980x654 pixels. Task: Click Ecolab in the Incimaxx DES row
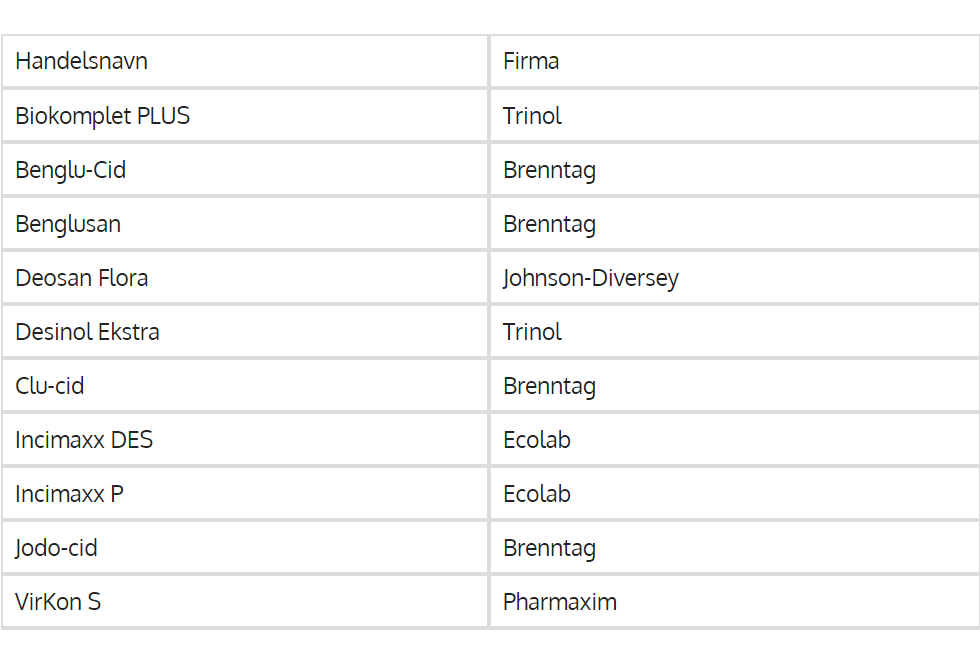point(537,439)
